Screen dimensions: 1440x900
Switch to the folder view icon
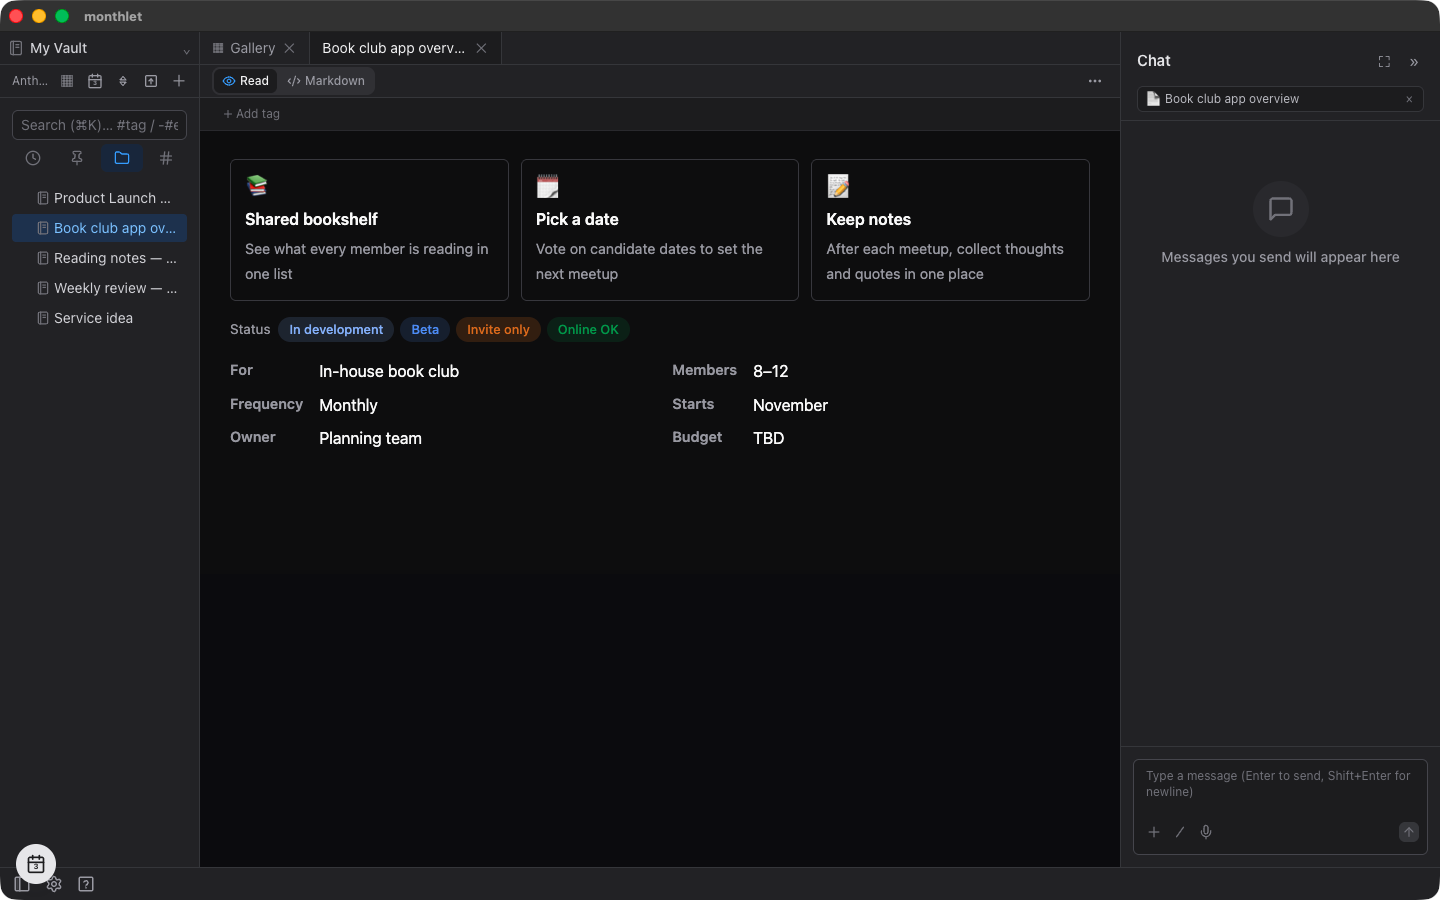[x=122, y=158]
